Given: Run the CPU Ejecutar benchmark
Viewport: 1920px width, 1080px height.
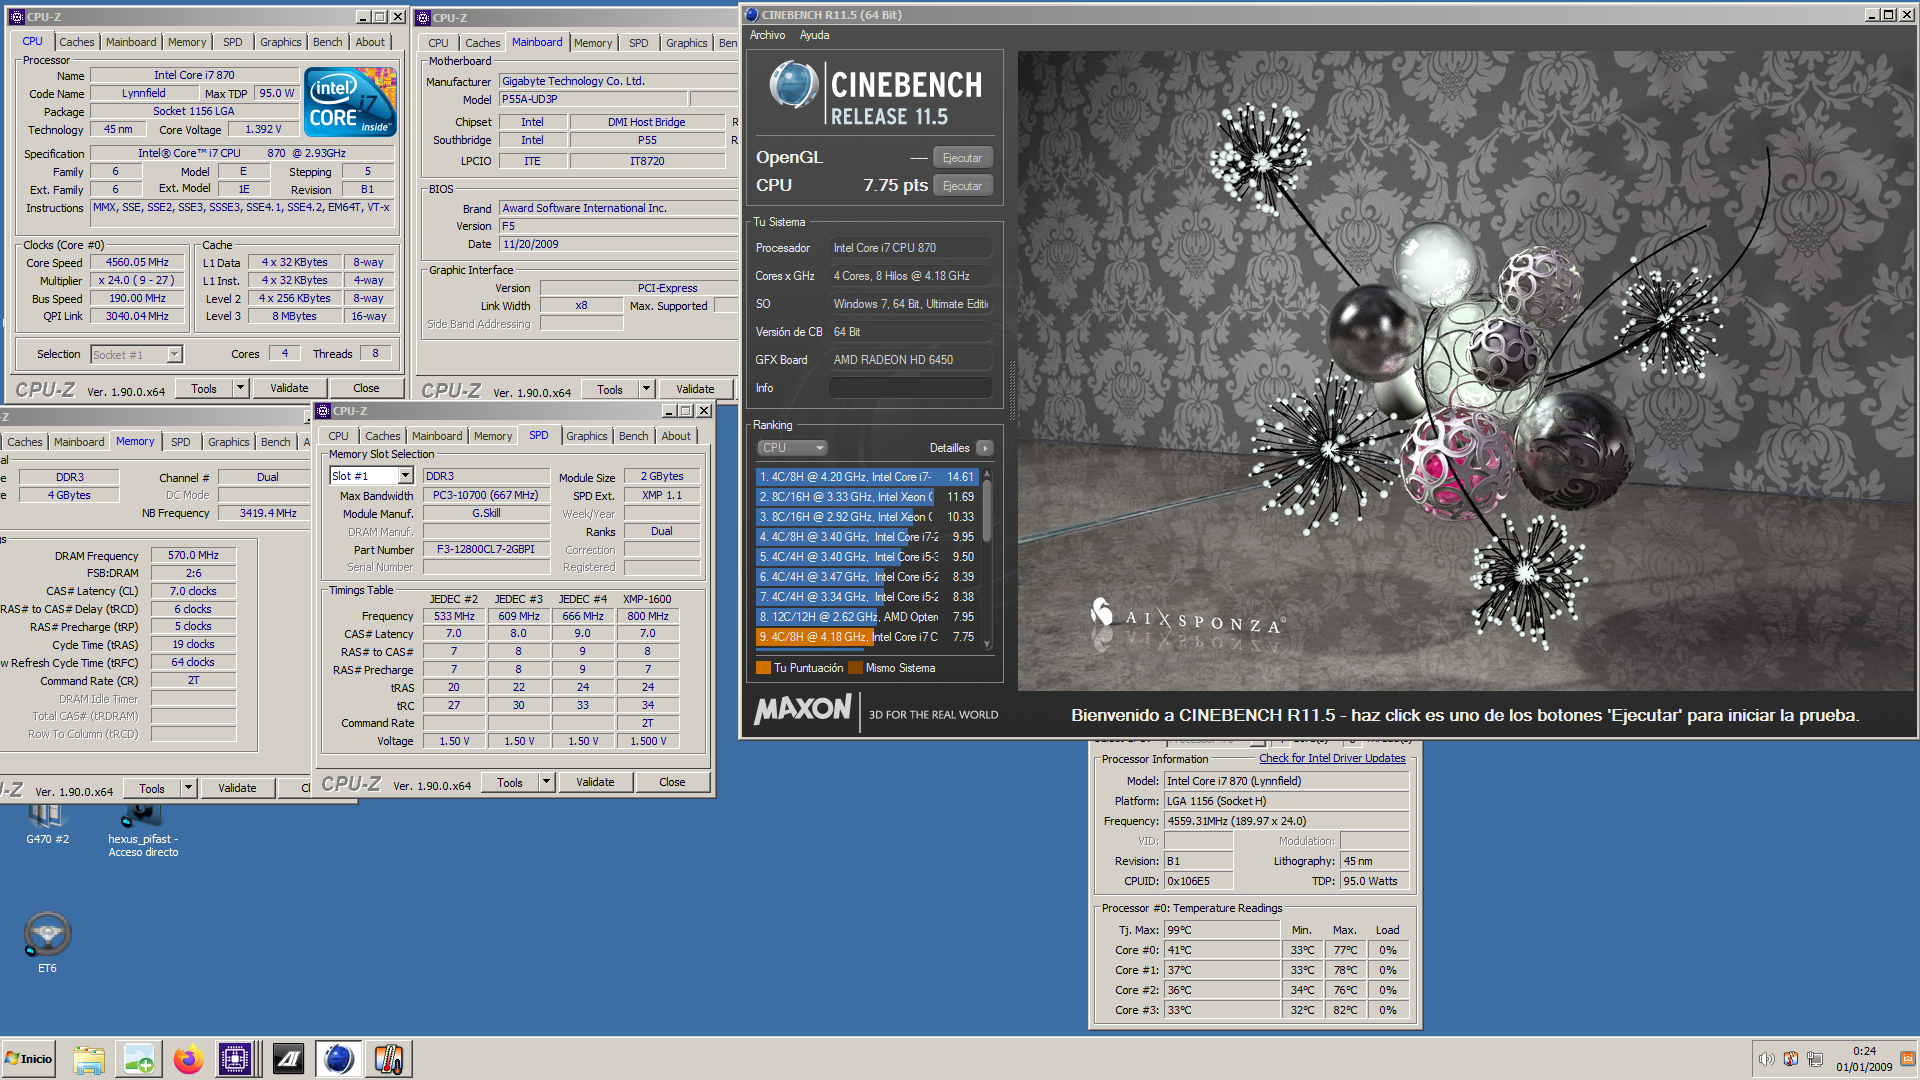Looking at the screenshot, I should pos(962,186).
